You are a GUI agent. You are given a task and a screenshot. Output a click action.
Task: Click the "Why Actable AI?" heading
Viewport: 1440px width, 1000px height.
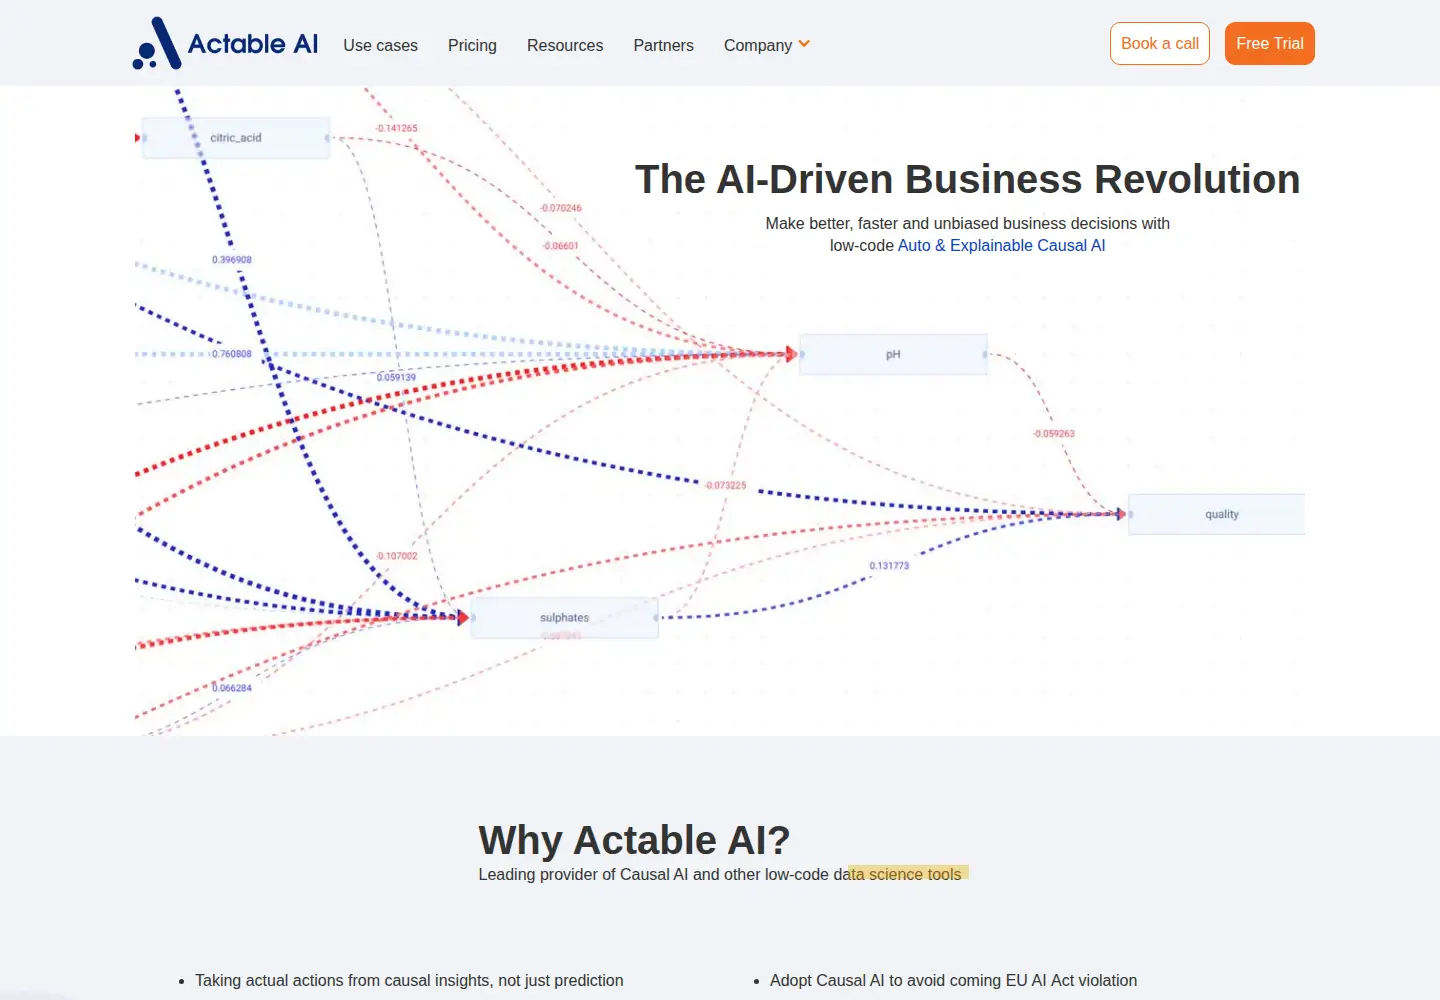click(x=634, y=840)
